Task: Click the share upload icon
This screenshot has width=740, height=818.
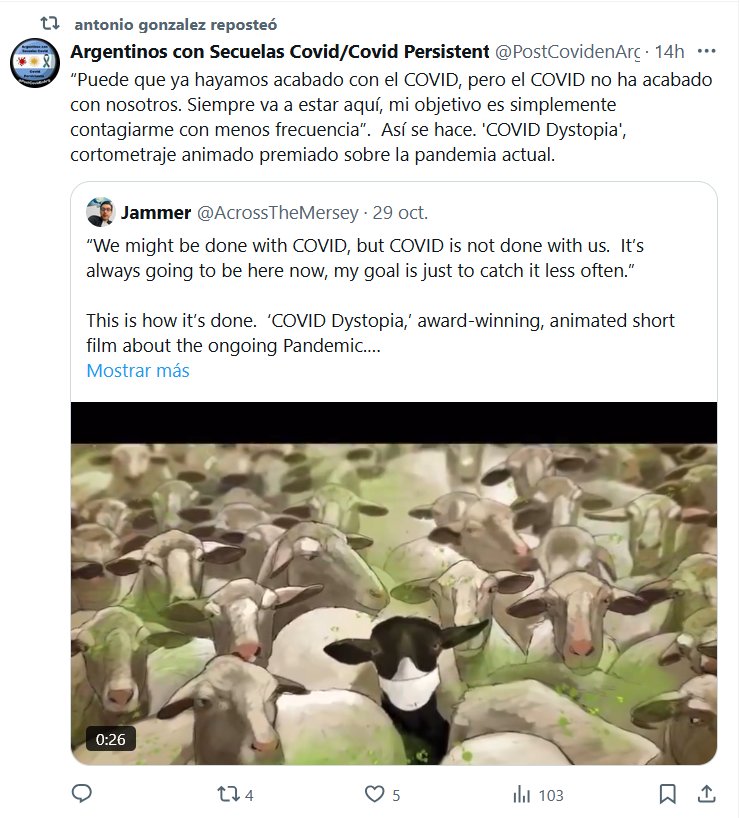Action: pyautogui.click(x=705, y=794)
